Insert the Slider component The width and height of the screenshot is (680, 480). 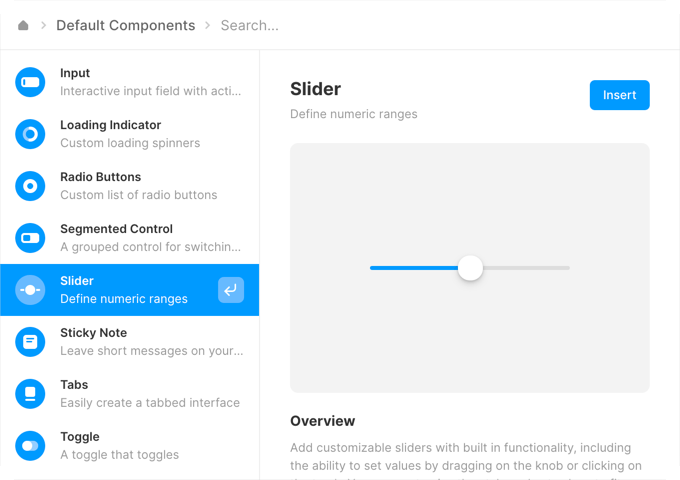(619, 95)
